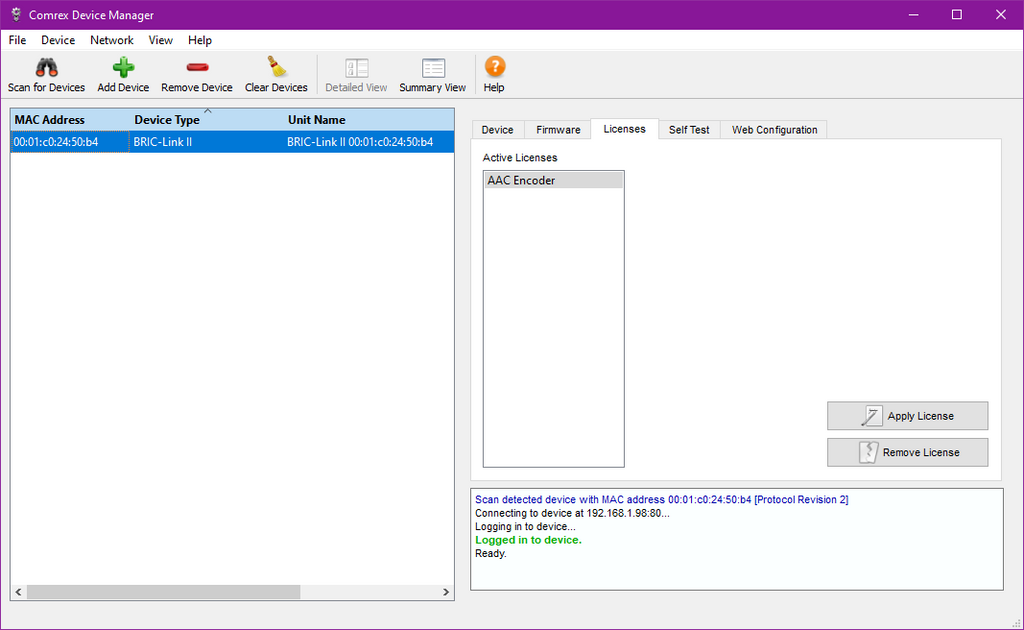Click the 'Scan detected device' log line
This screenshot has width=1024, height=630.
(x=662, y=500)
